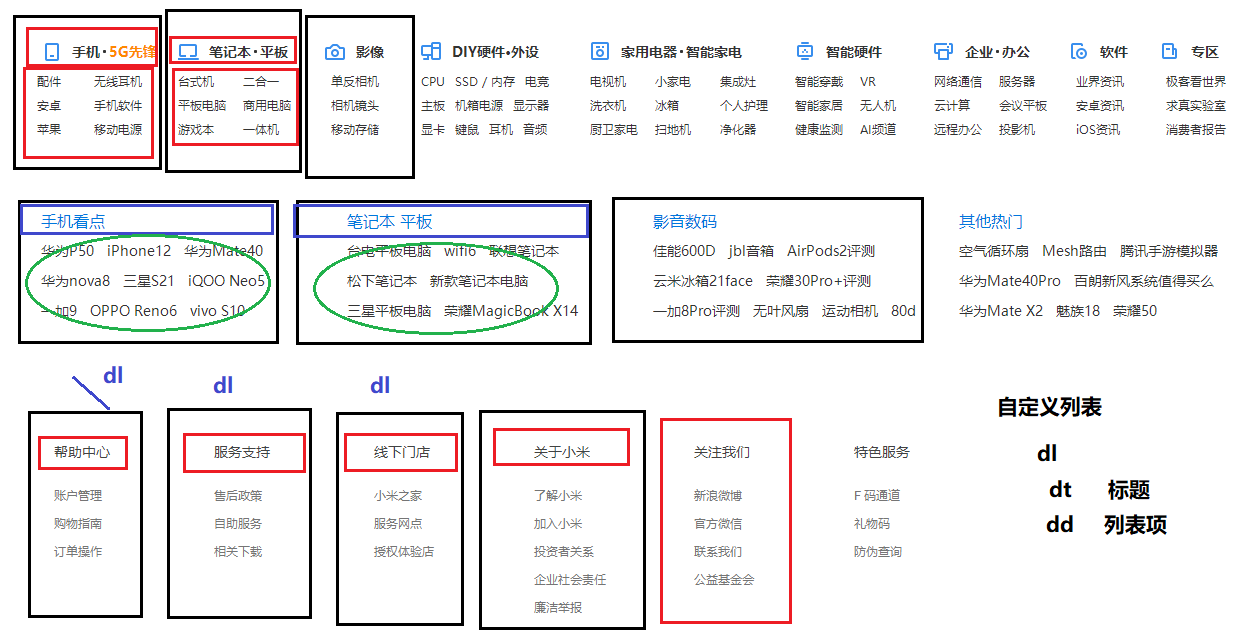Click the 极客看世界 link
Viewport: 1255px width, 639px height.
1196,81
